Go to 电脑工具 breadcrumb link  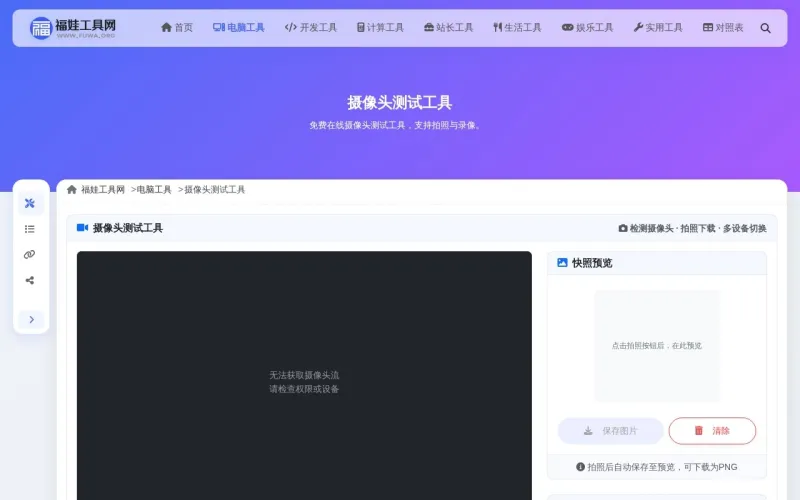[x=154, y=190]
